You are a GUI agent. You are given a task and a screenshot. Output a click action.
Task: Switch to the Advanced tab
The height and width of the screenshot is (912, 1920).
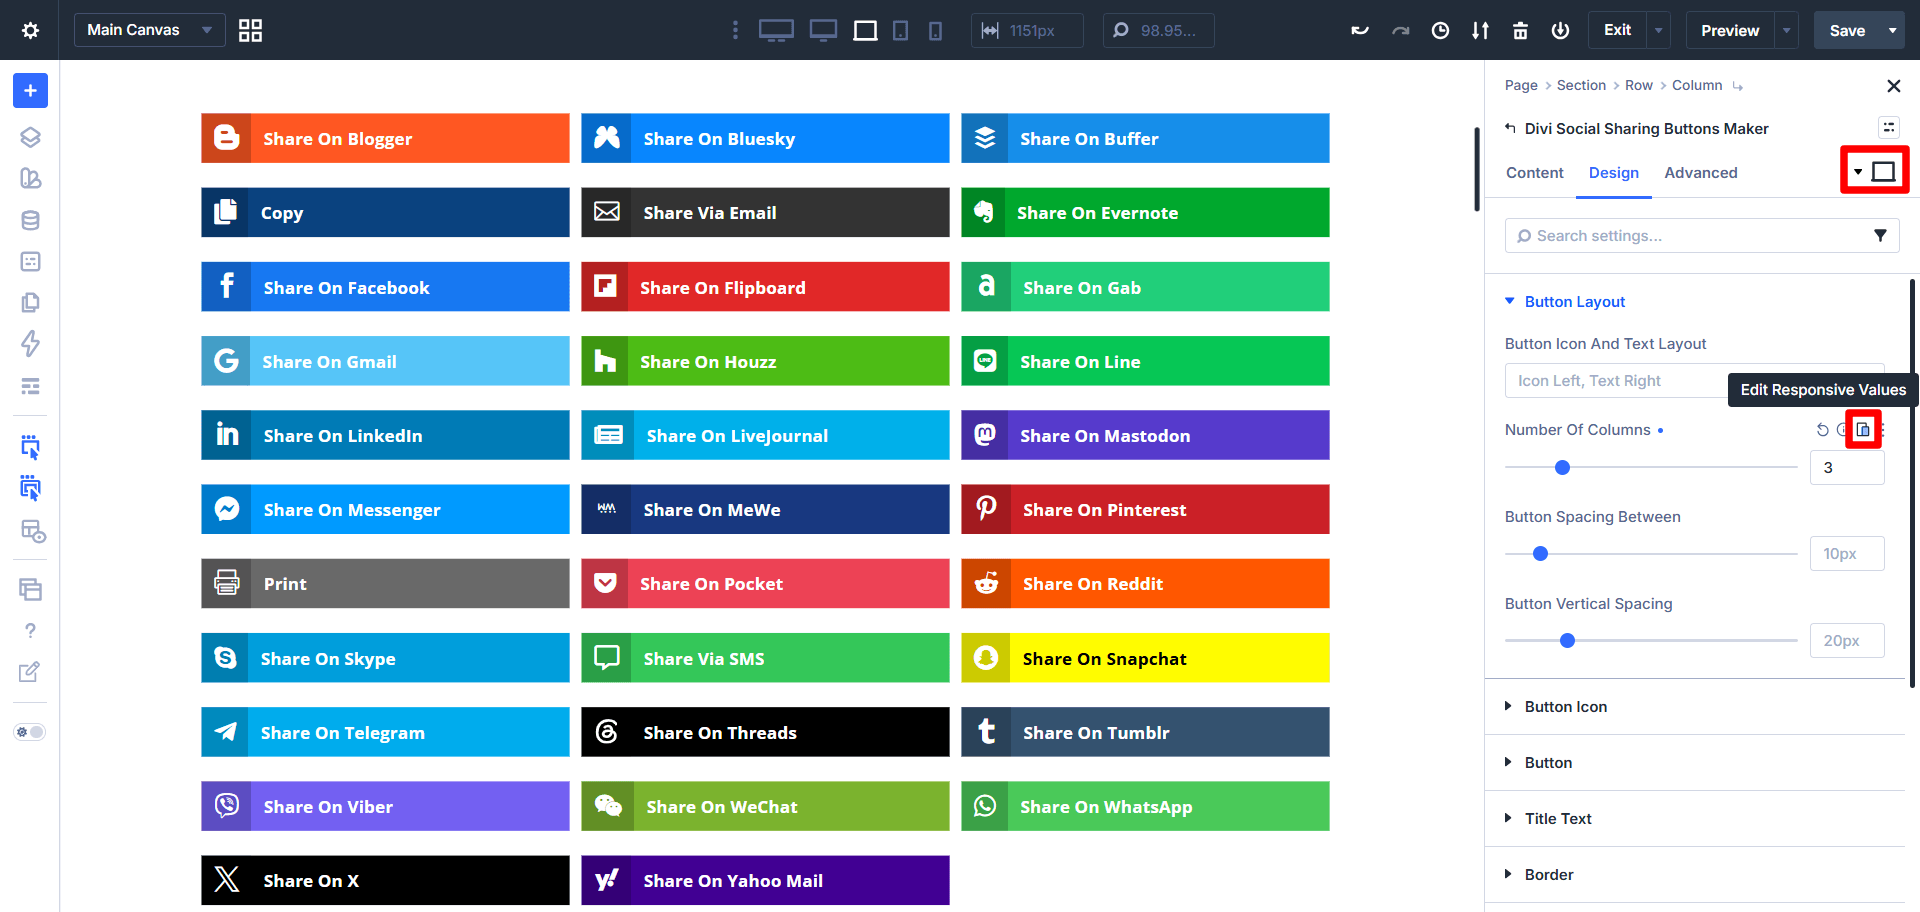click(1700, 173)
